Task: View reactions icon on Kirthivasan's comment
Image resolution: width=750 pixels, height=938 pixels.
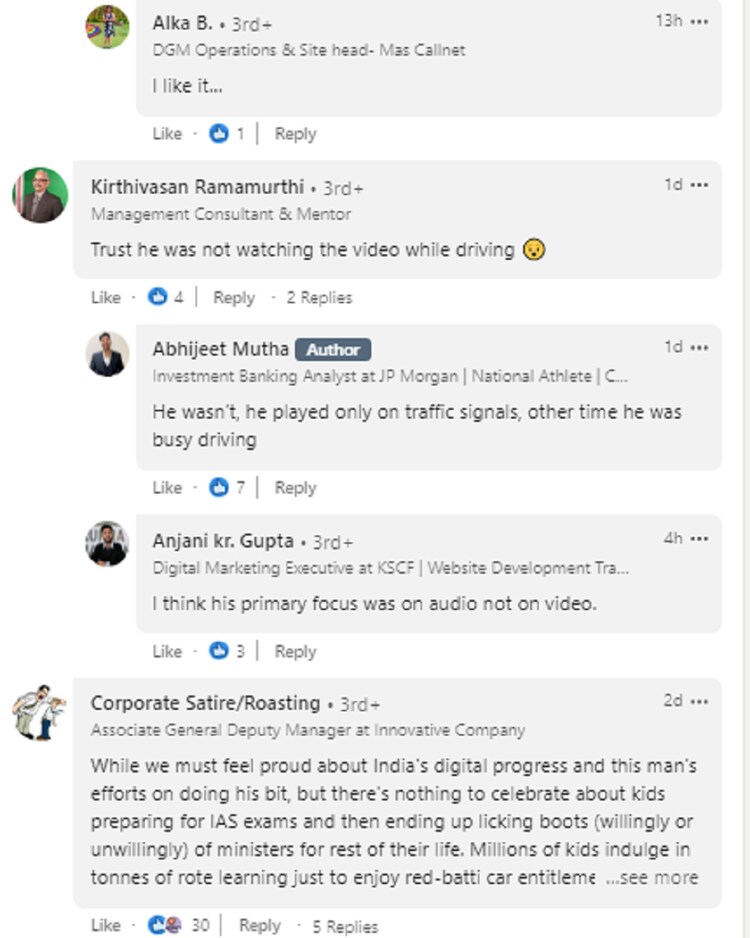Action: click(157, 297)
